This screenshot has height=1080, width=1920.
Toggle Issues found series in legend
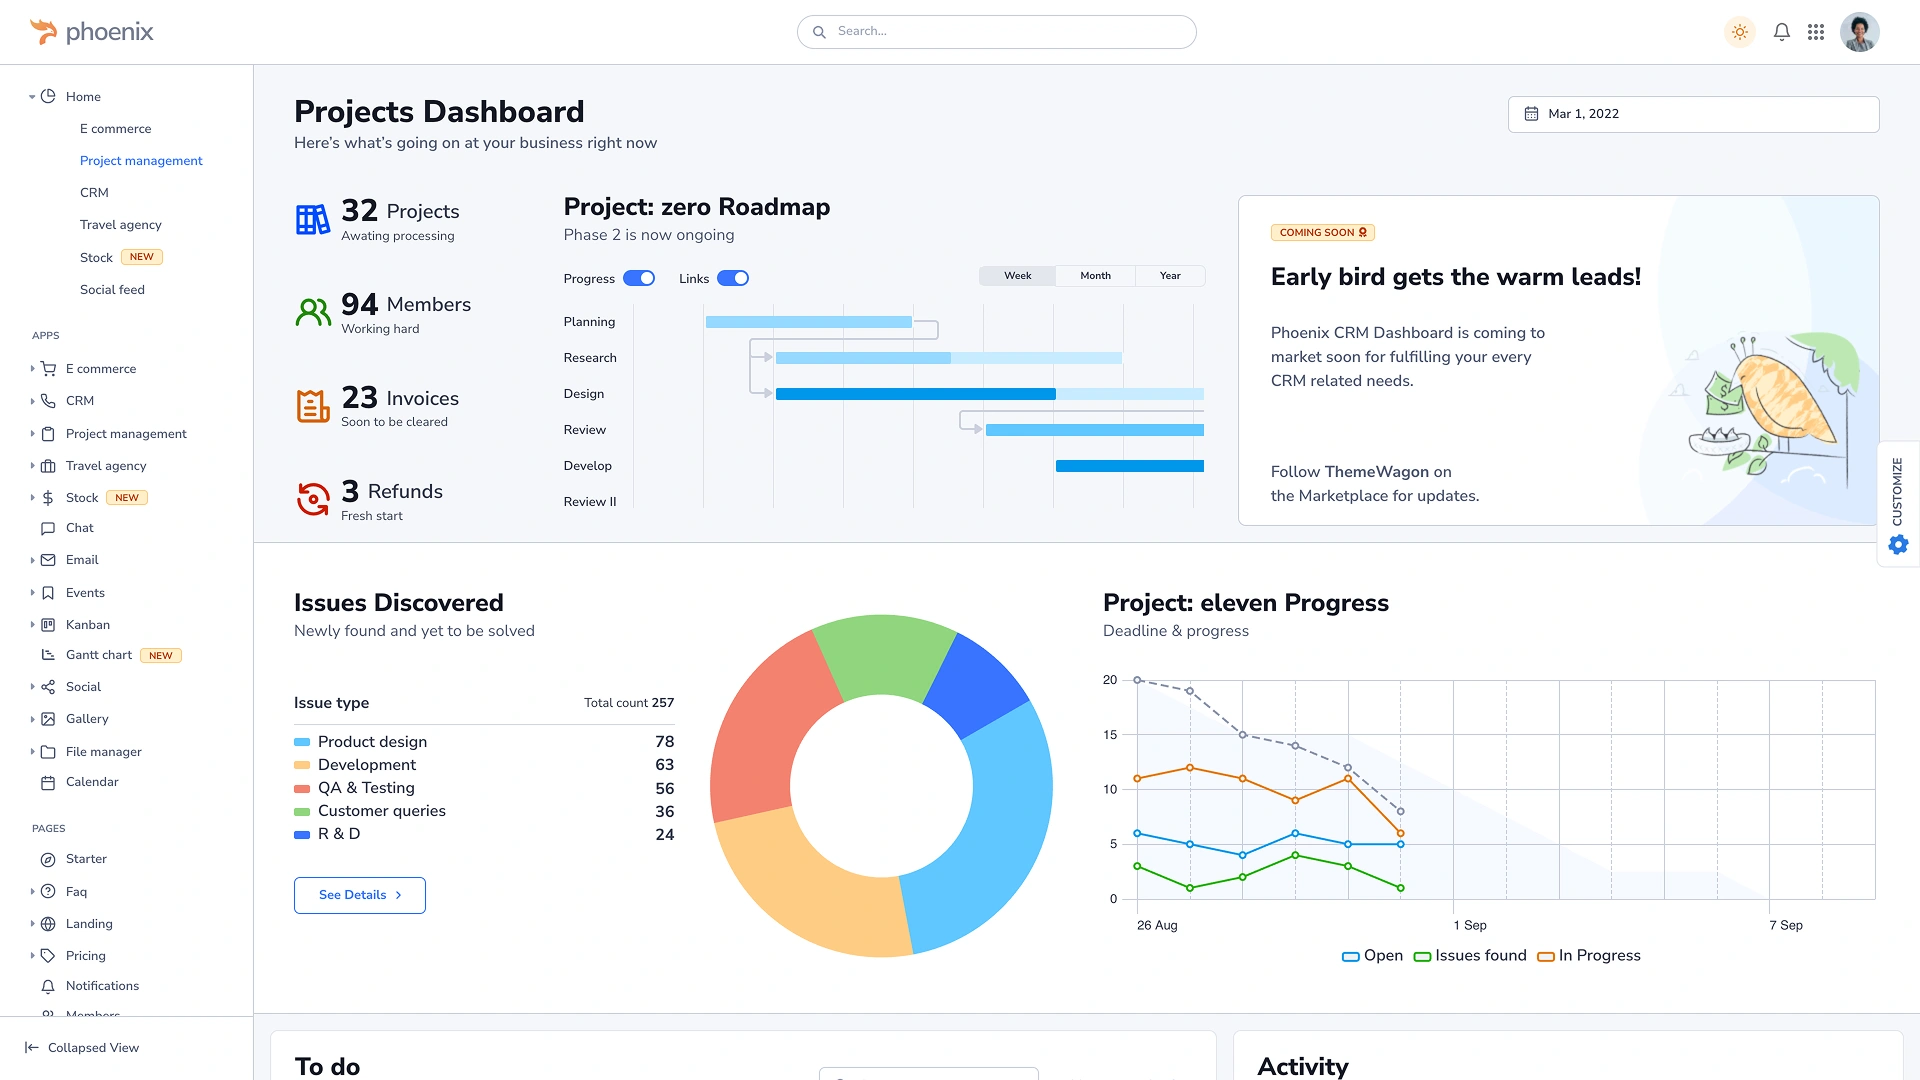pyautogui.click(x=1470, y=956)
